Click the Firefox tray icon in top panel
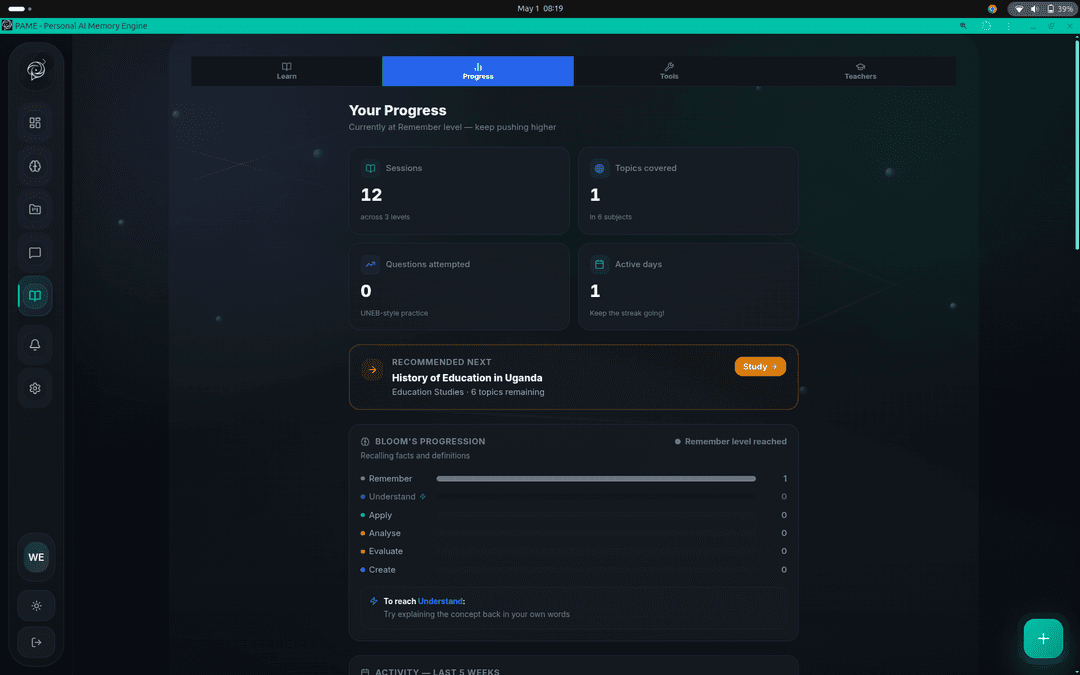The image size is (1080, 675). pyautogui.click(x=993, y=9)
